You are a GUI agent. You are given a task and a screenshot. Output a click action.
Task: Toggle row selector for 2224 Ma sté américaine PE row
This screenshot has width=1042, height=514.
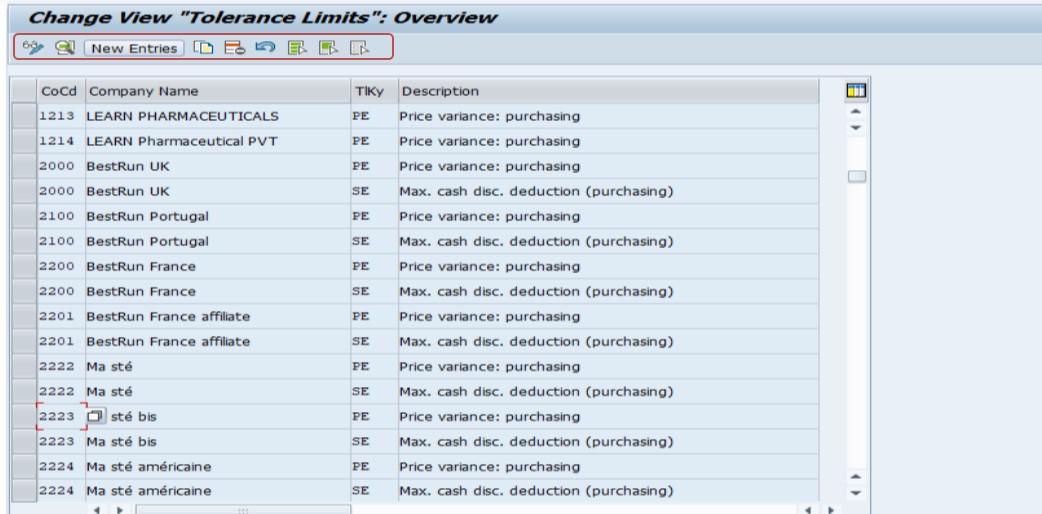(x=25, y=467)
